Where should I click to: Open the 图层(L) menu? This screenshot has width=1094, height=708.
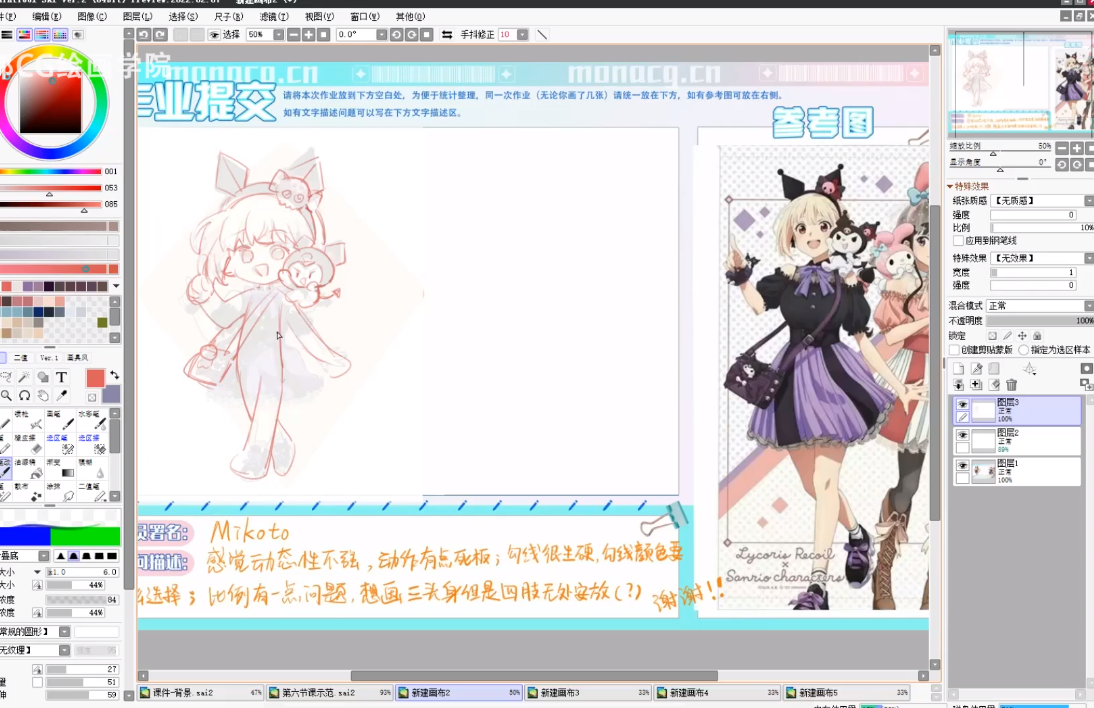137,16
